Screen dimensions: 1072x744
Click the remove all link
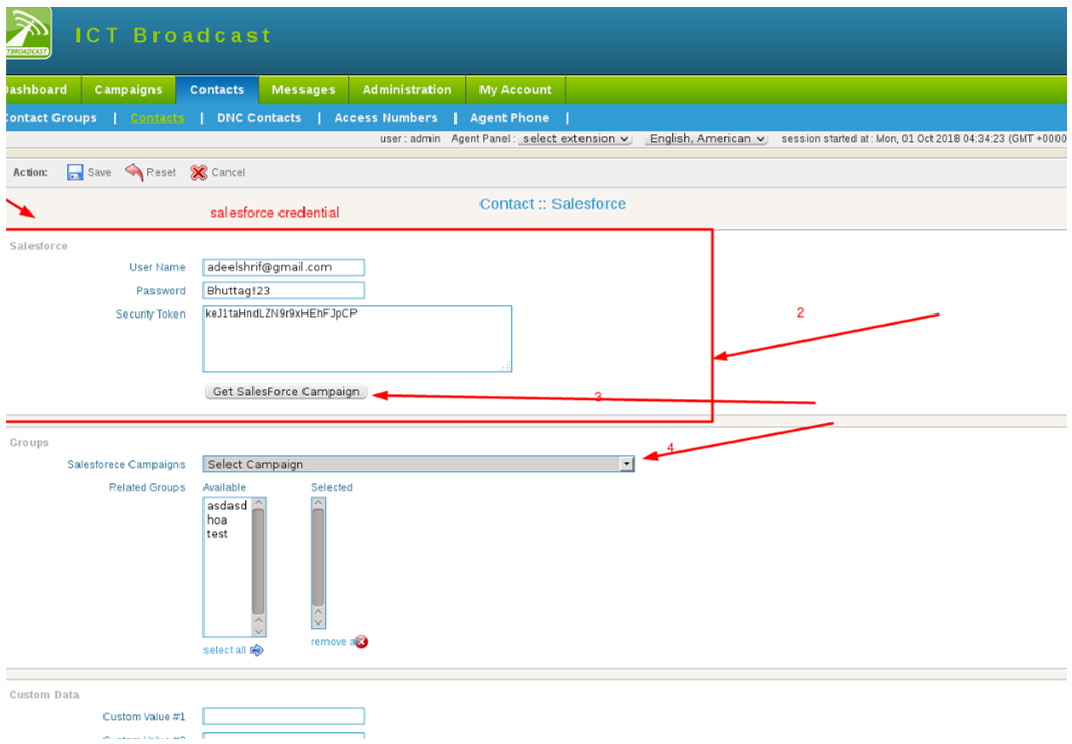(332, 642)
